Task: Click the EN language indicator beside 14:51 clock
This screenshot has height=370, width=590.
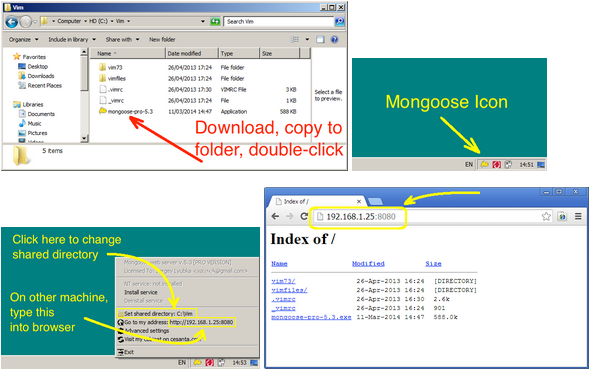Action: tap(468, 164)
